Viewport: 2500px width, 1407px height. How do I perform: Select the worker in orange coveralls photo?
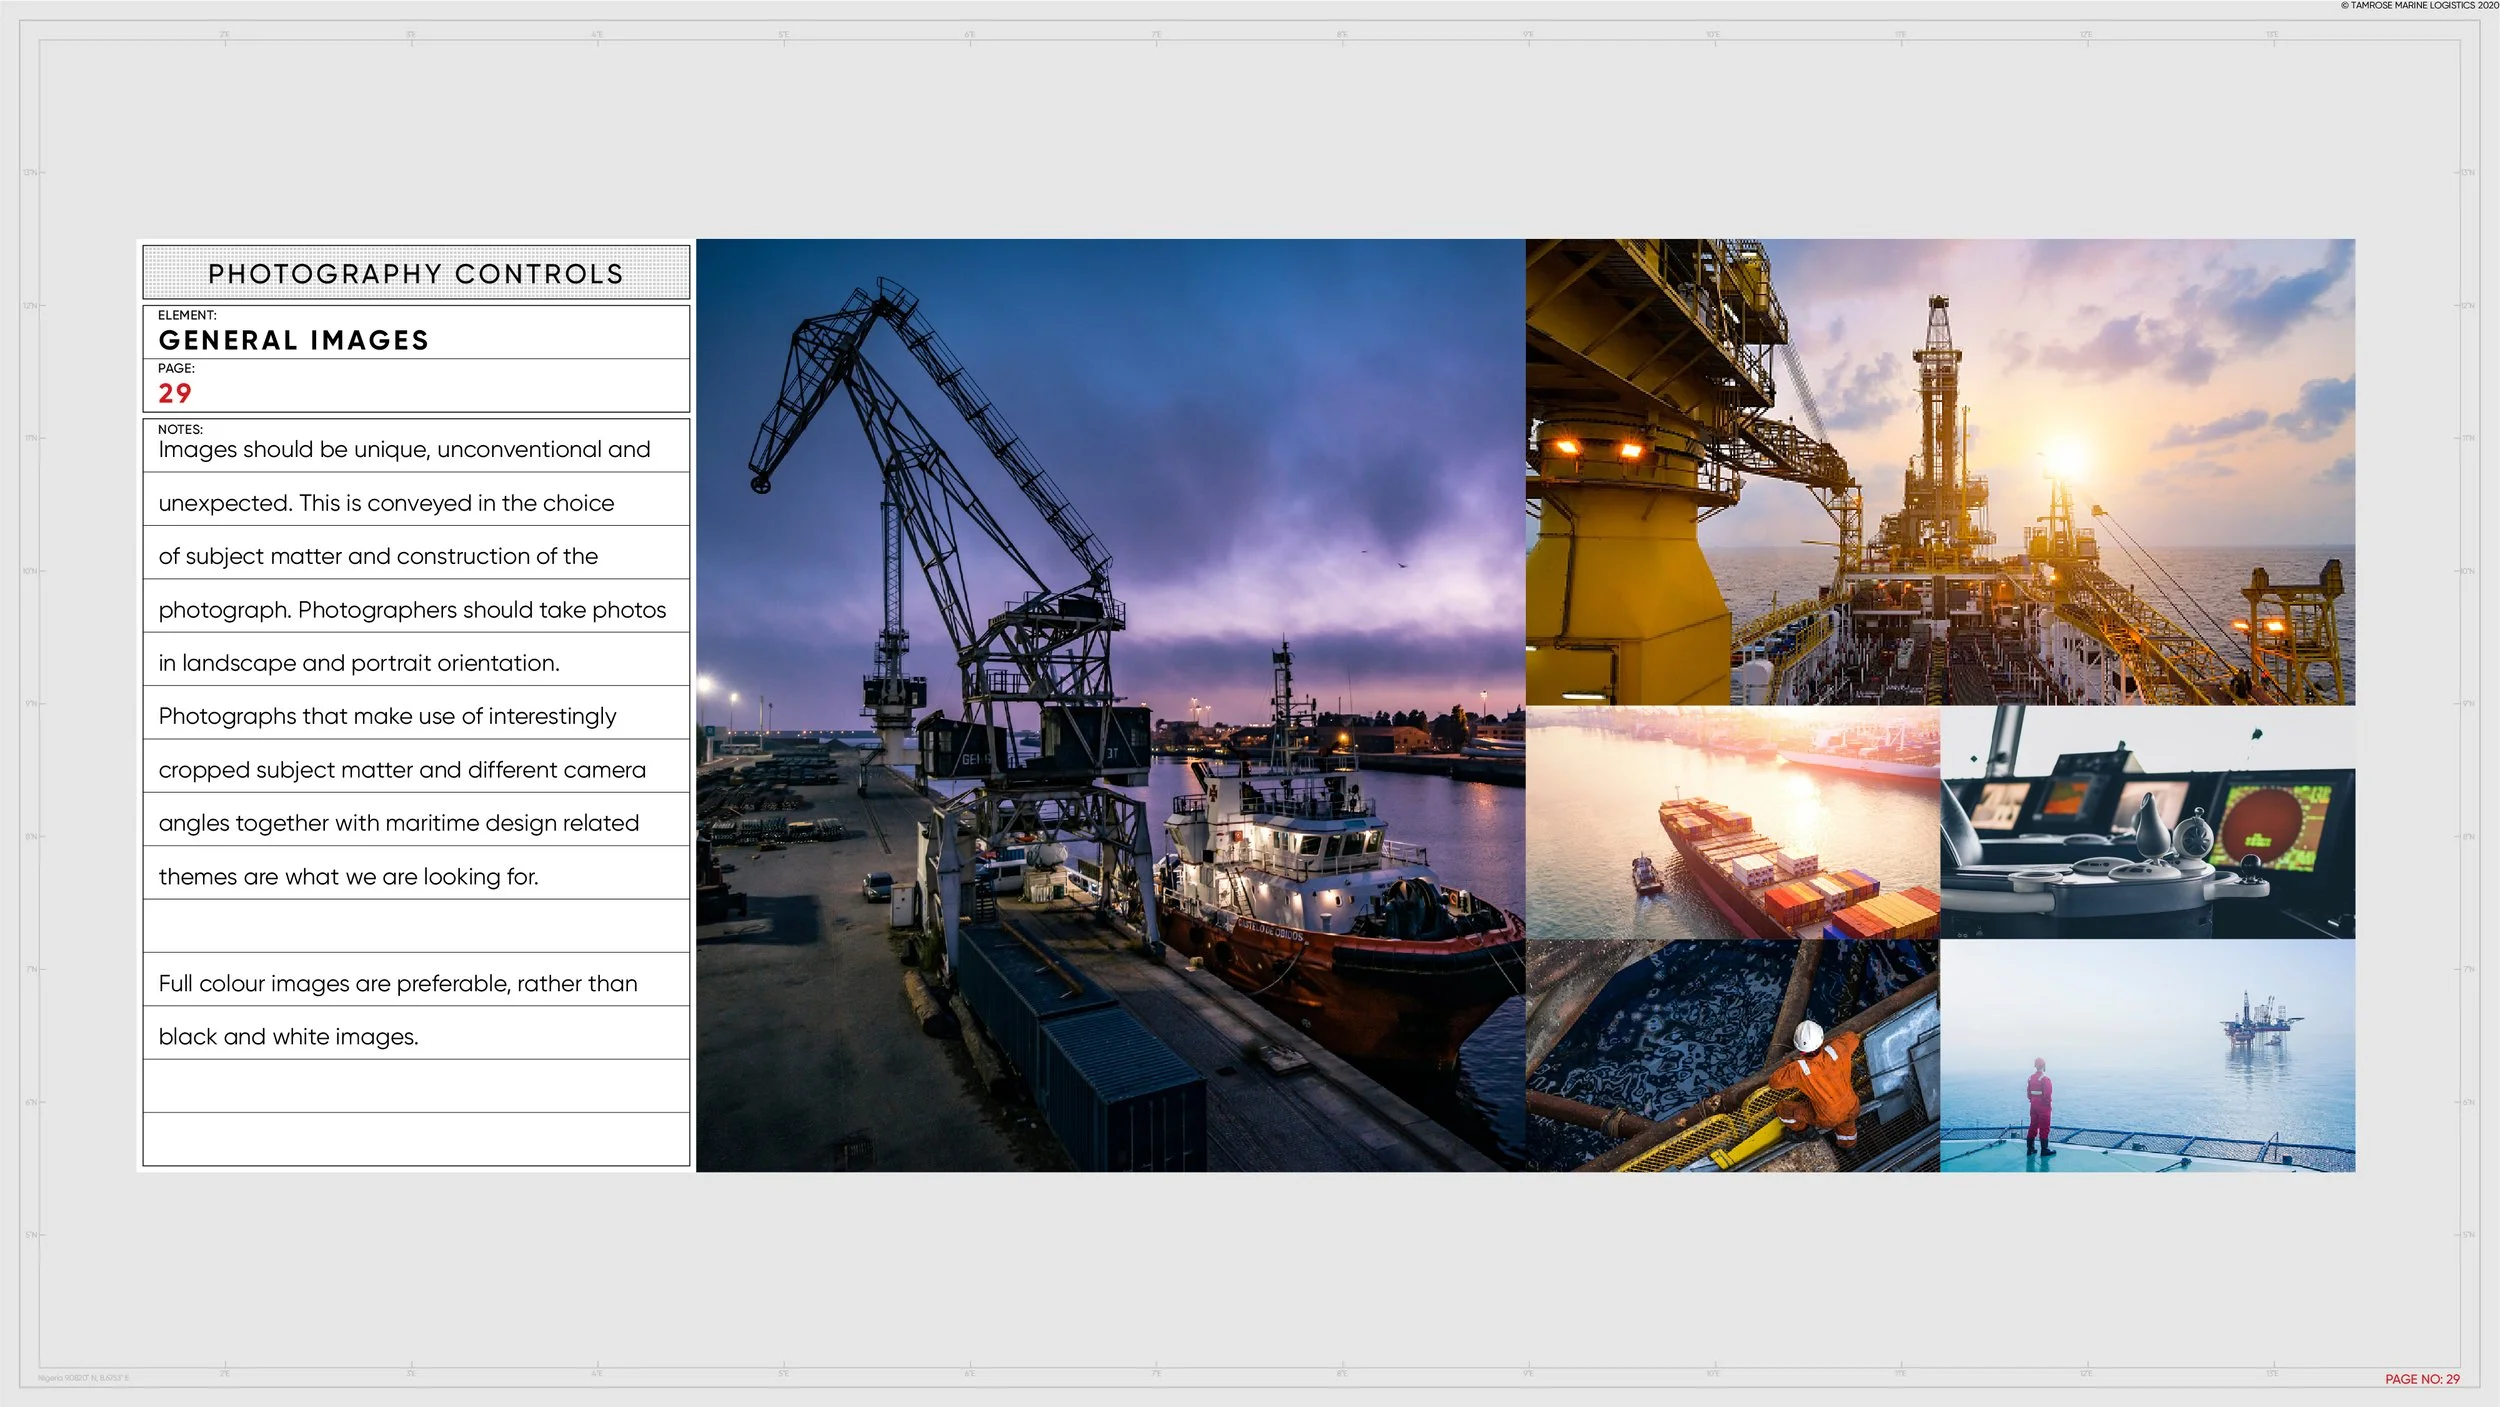tap(1732, 1055)
